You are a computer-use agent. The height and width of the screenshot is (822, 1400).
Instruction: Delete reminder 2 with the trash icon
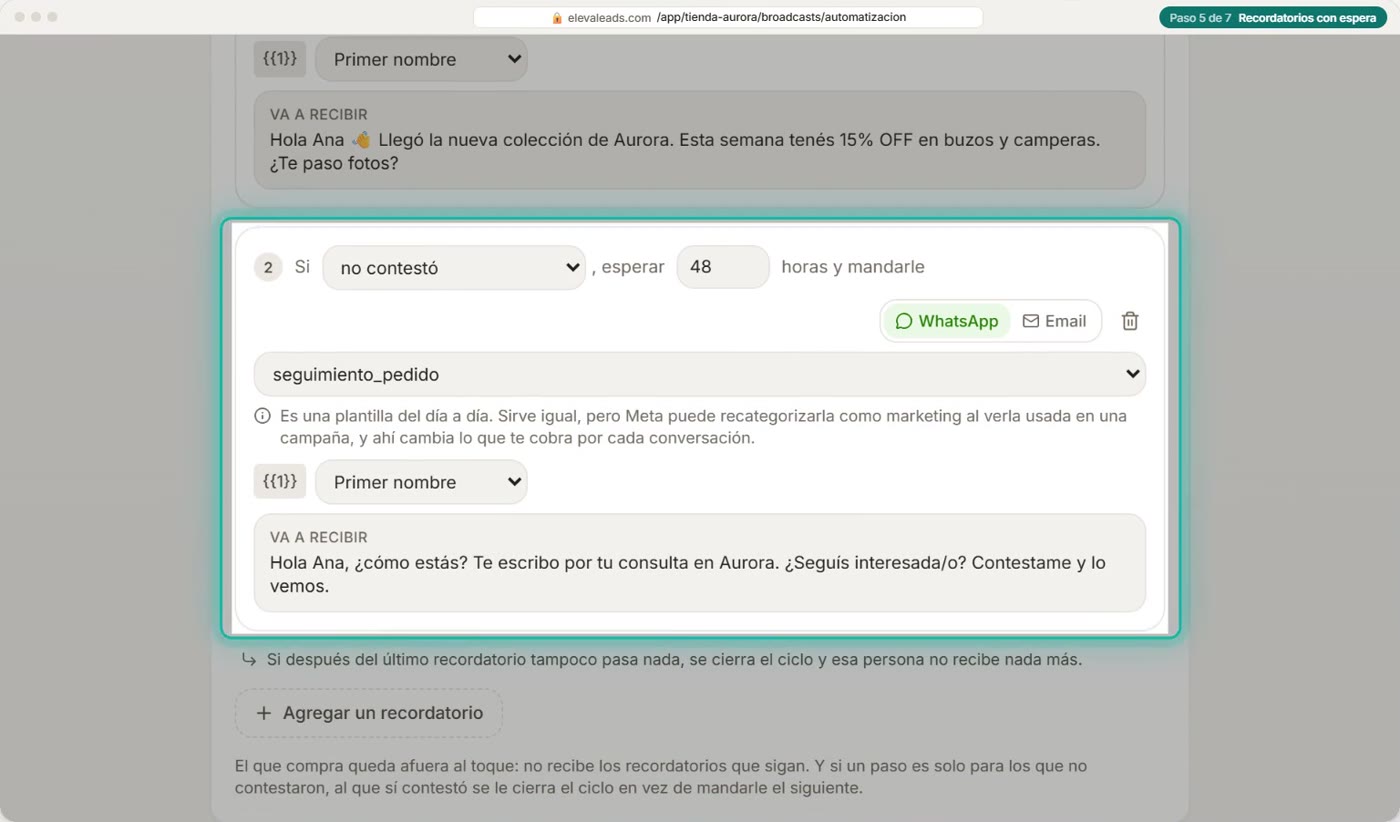(1130, 321)
